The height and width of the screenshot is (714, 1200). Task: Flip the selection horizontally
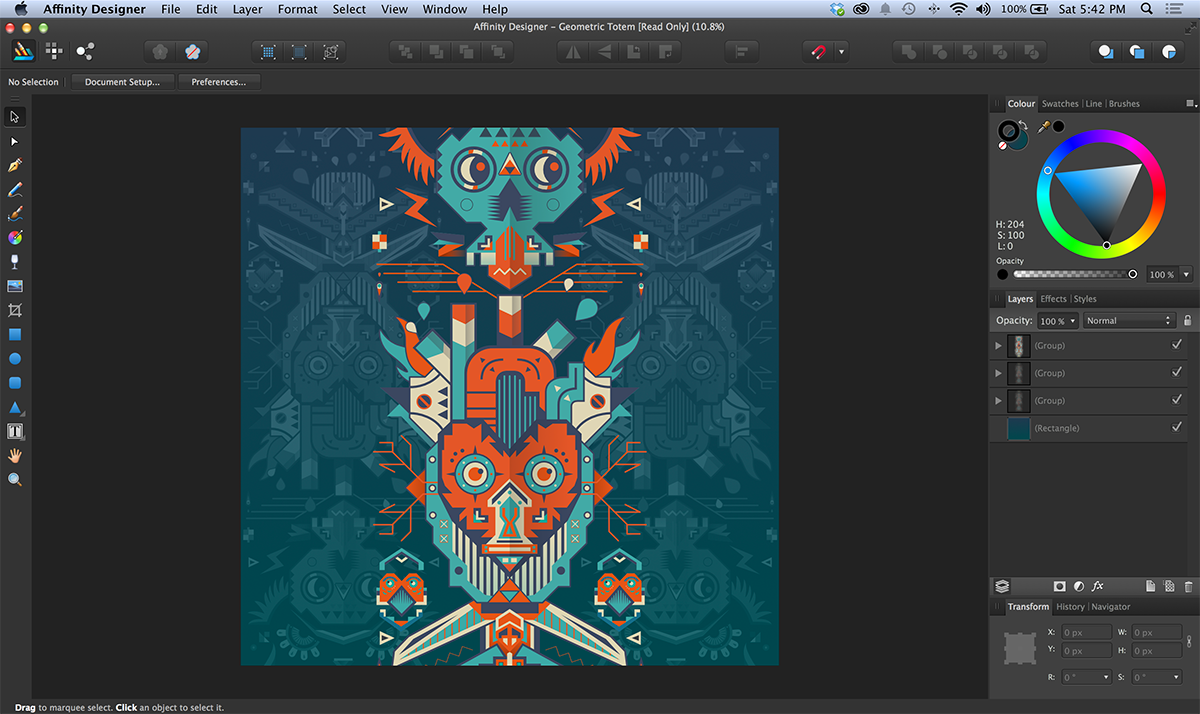click(572, 50)
